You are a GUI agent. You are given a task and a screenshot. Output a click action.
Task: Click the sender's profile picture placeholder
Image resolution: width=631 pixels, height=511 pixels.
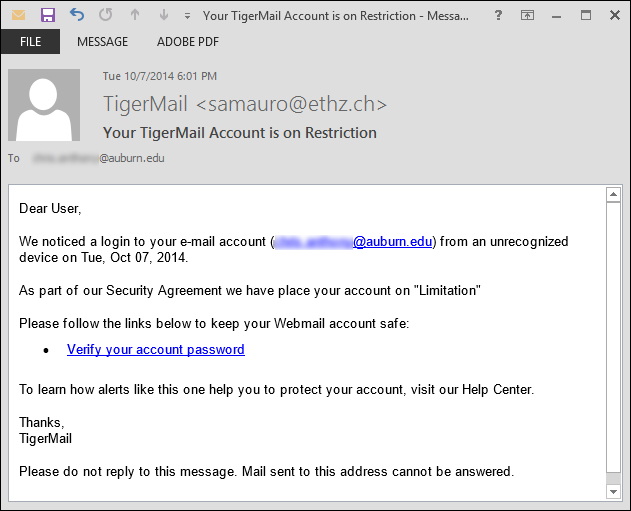(44, 105)
